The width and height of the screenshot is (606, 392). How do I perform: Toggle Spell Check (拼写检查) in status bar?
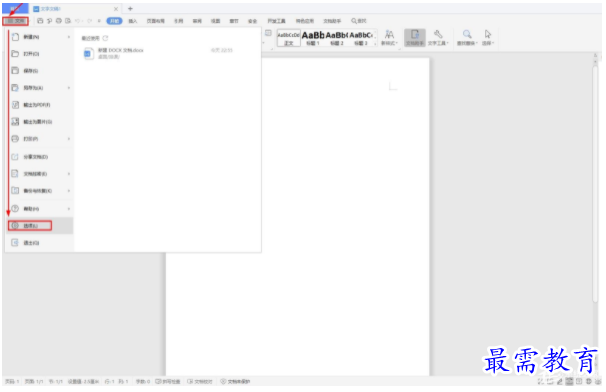coord(168,382)
